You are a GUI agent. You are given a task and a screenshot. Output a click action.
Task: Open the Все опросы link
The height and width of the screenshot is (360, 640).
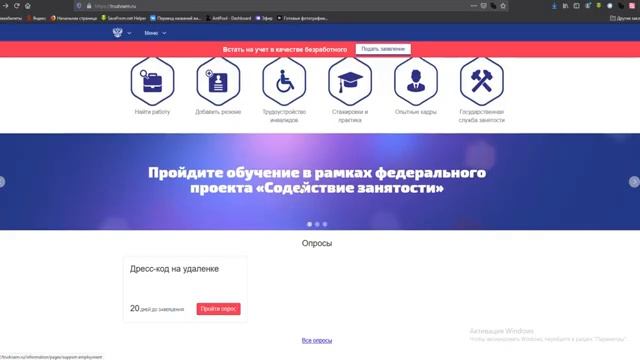[317, 340]
